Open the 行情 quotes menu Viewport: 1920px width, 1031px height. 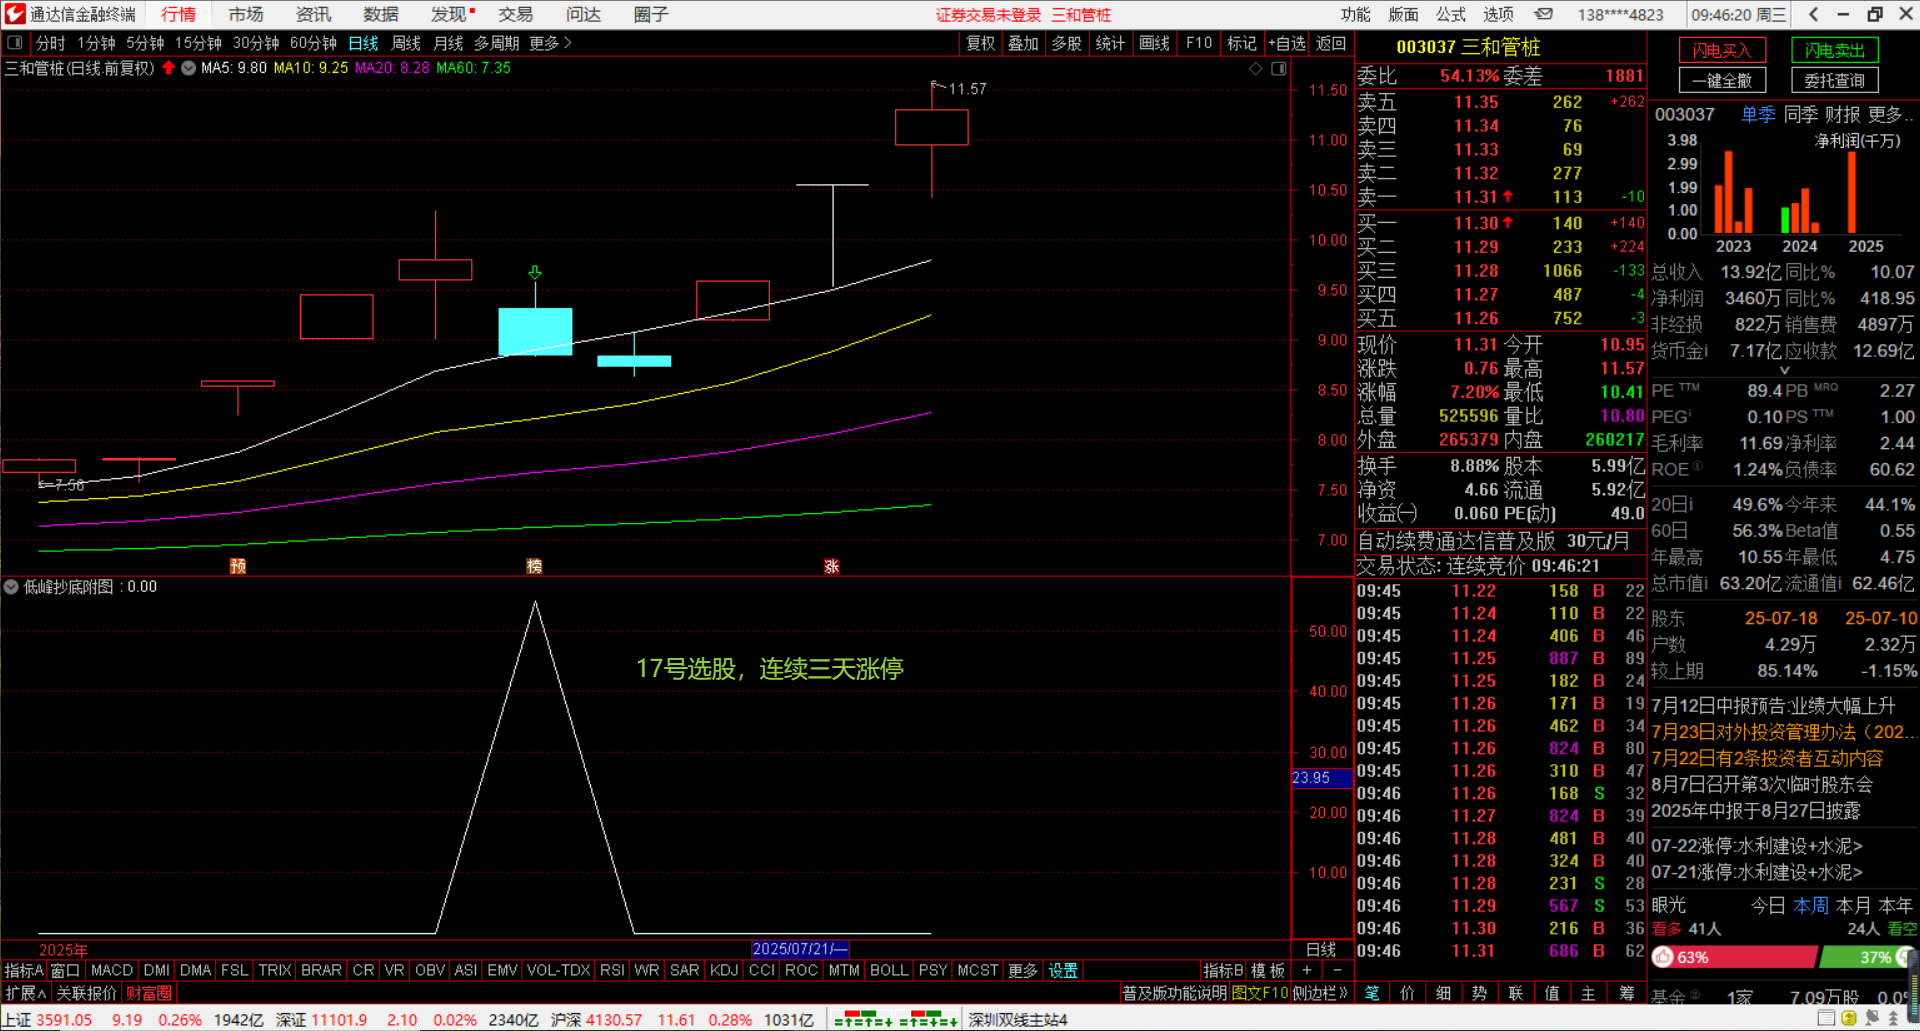click(x=179, y=14)
